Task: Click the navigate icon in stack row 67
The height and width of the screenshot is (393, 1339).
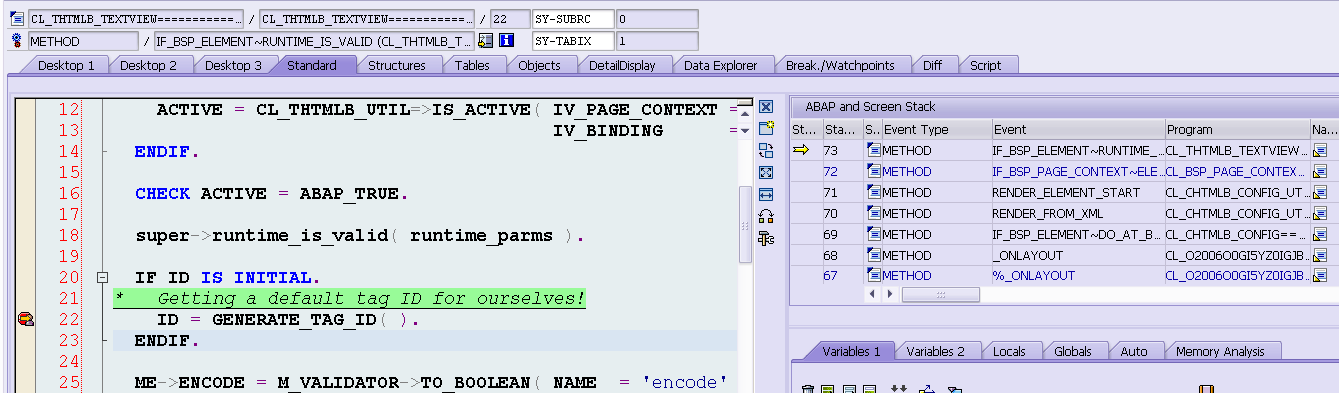Action: 1320,276
